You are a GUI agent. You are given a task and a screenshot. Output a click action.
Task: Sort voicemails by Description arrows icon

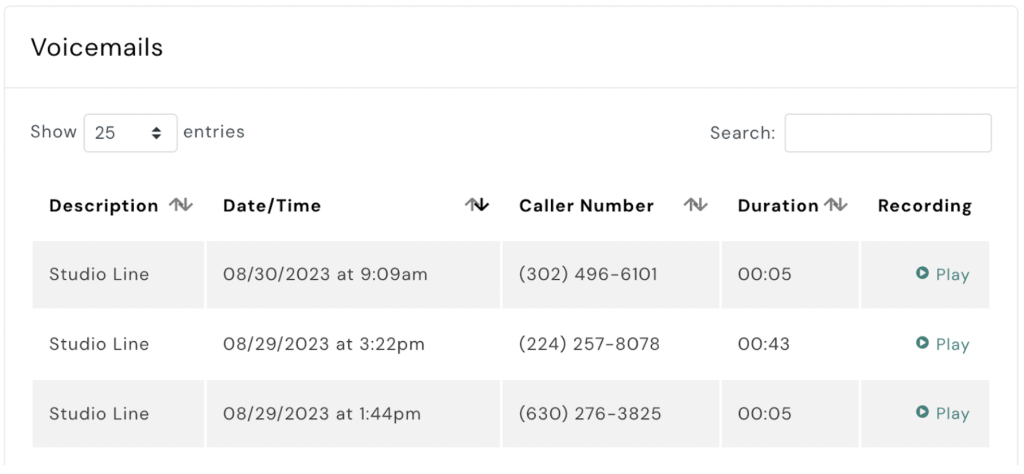[181, 205]
